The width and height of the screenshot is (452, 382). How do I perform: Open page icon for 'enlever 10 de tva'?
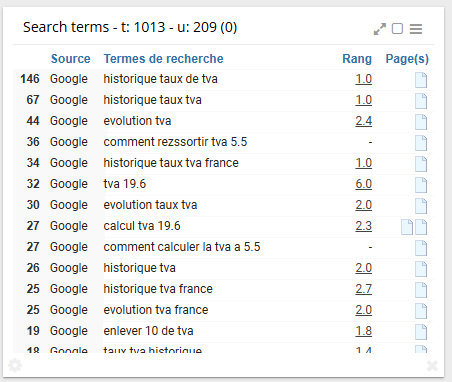[421, 332]
